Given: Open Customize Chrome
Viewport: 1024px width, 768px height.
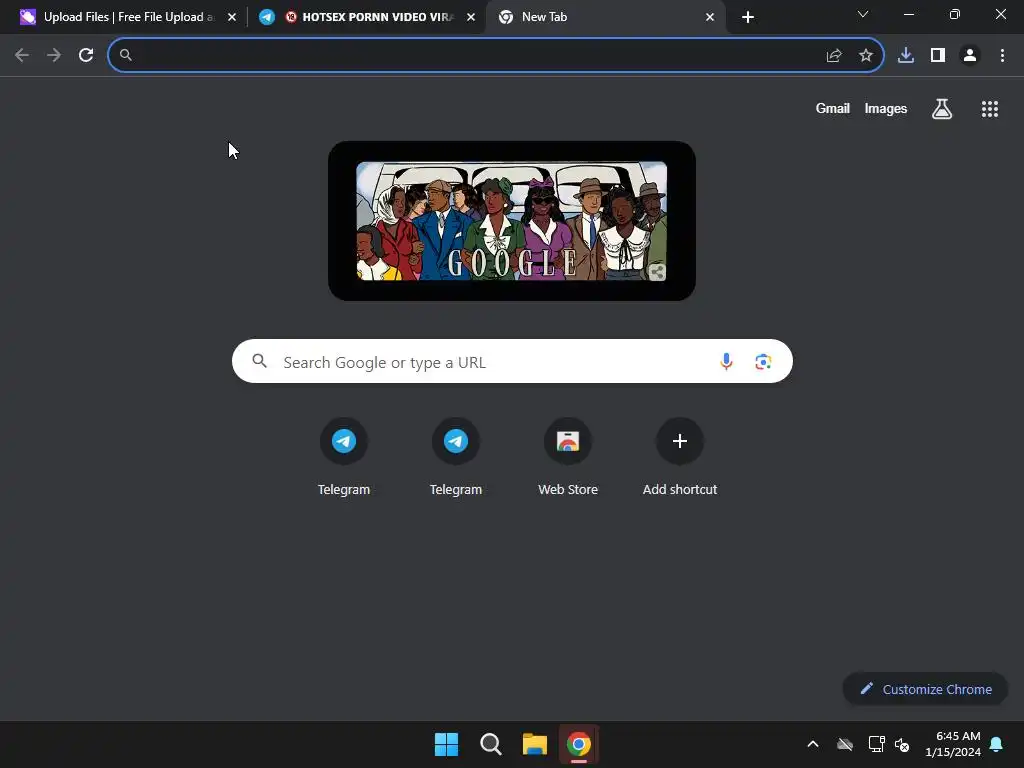Looking at the screenshot, I should 925,689.
